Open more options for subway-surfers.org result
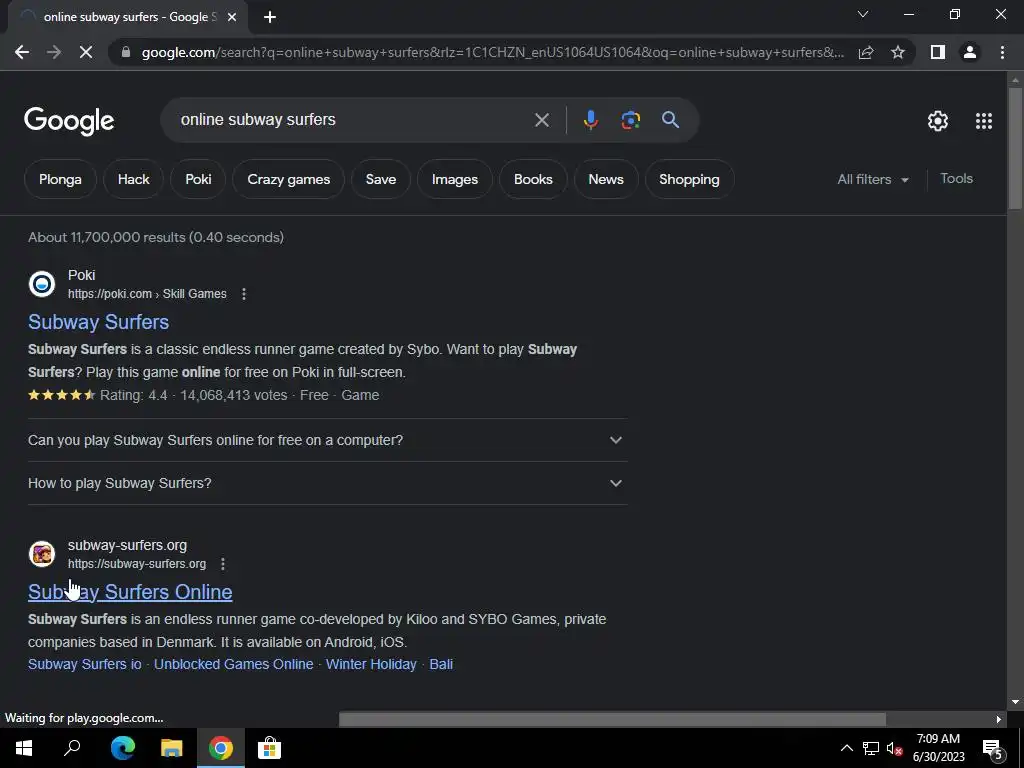Image resolution: width=1024 pixels, height=768 pixels. tap(223, 564)
